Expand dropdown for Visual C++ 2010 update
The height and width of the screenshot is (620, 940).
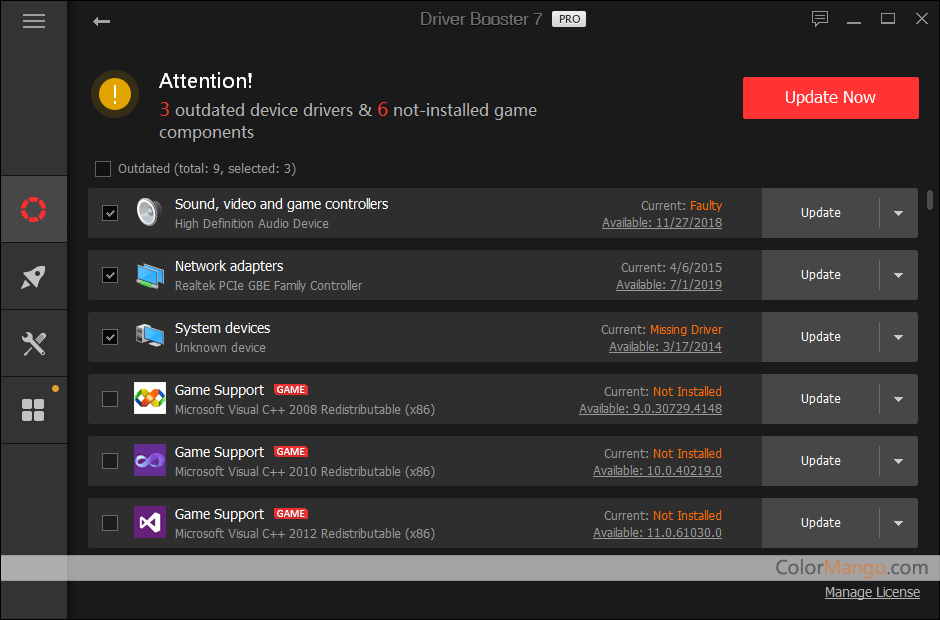click(x=898, y=461)
